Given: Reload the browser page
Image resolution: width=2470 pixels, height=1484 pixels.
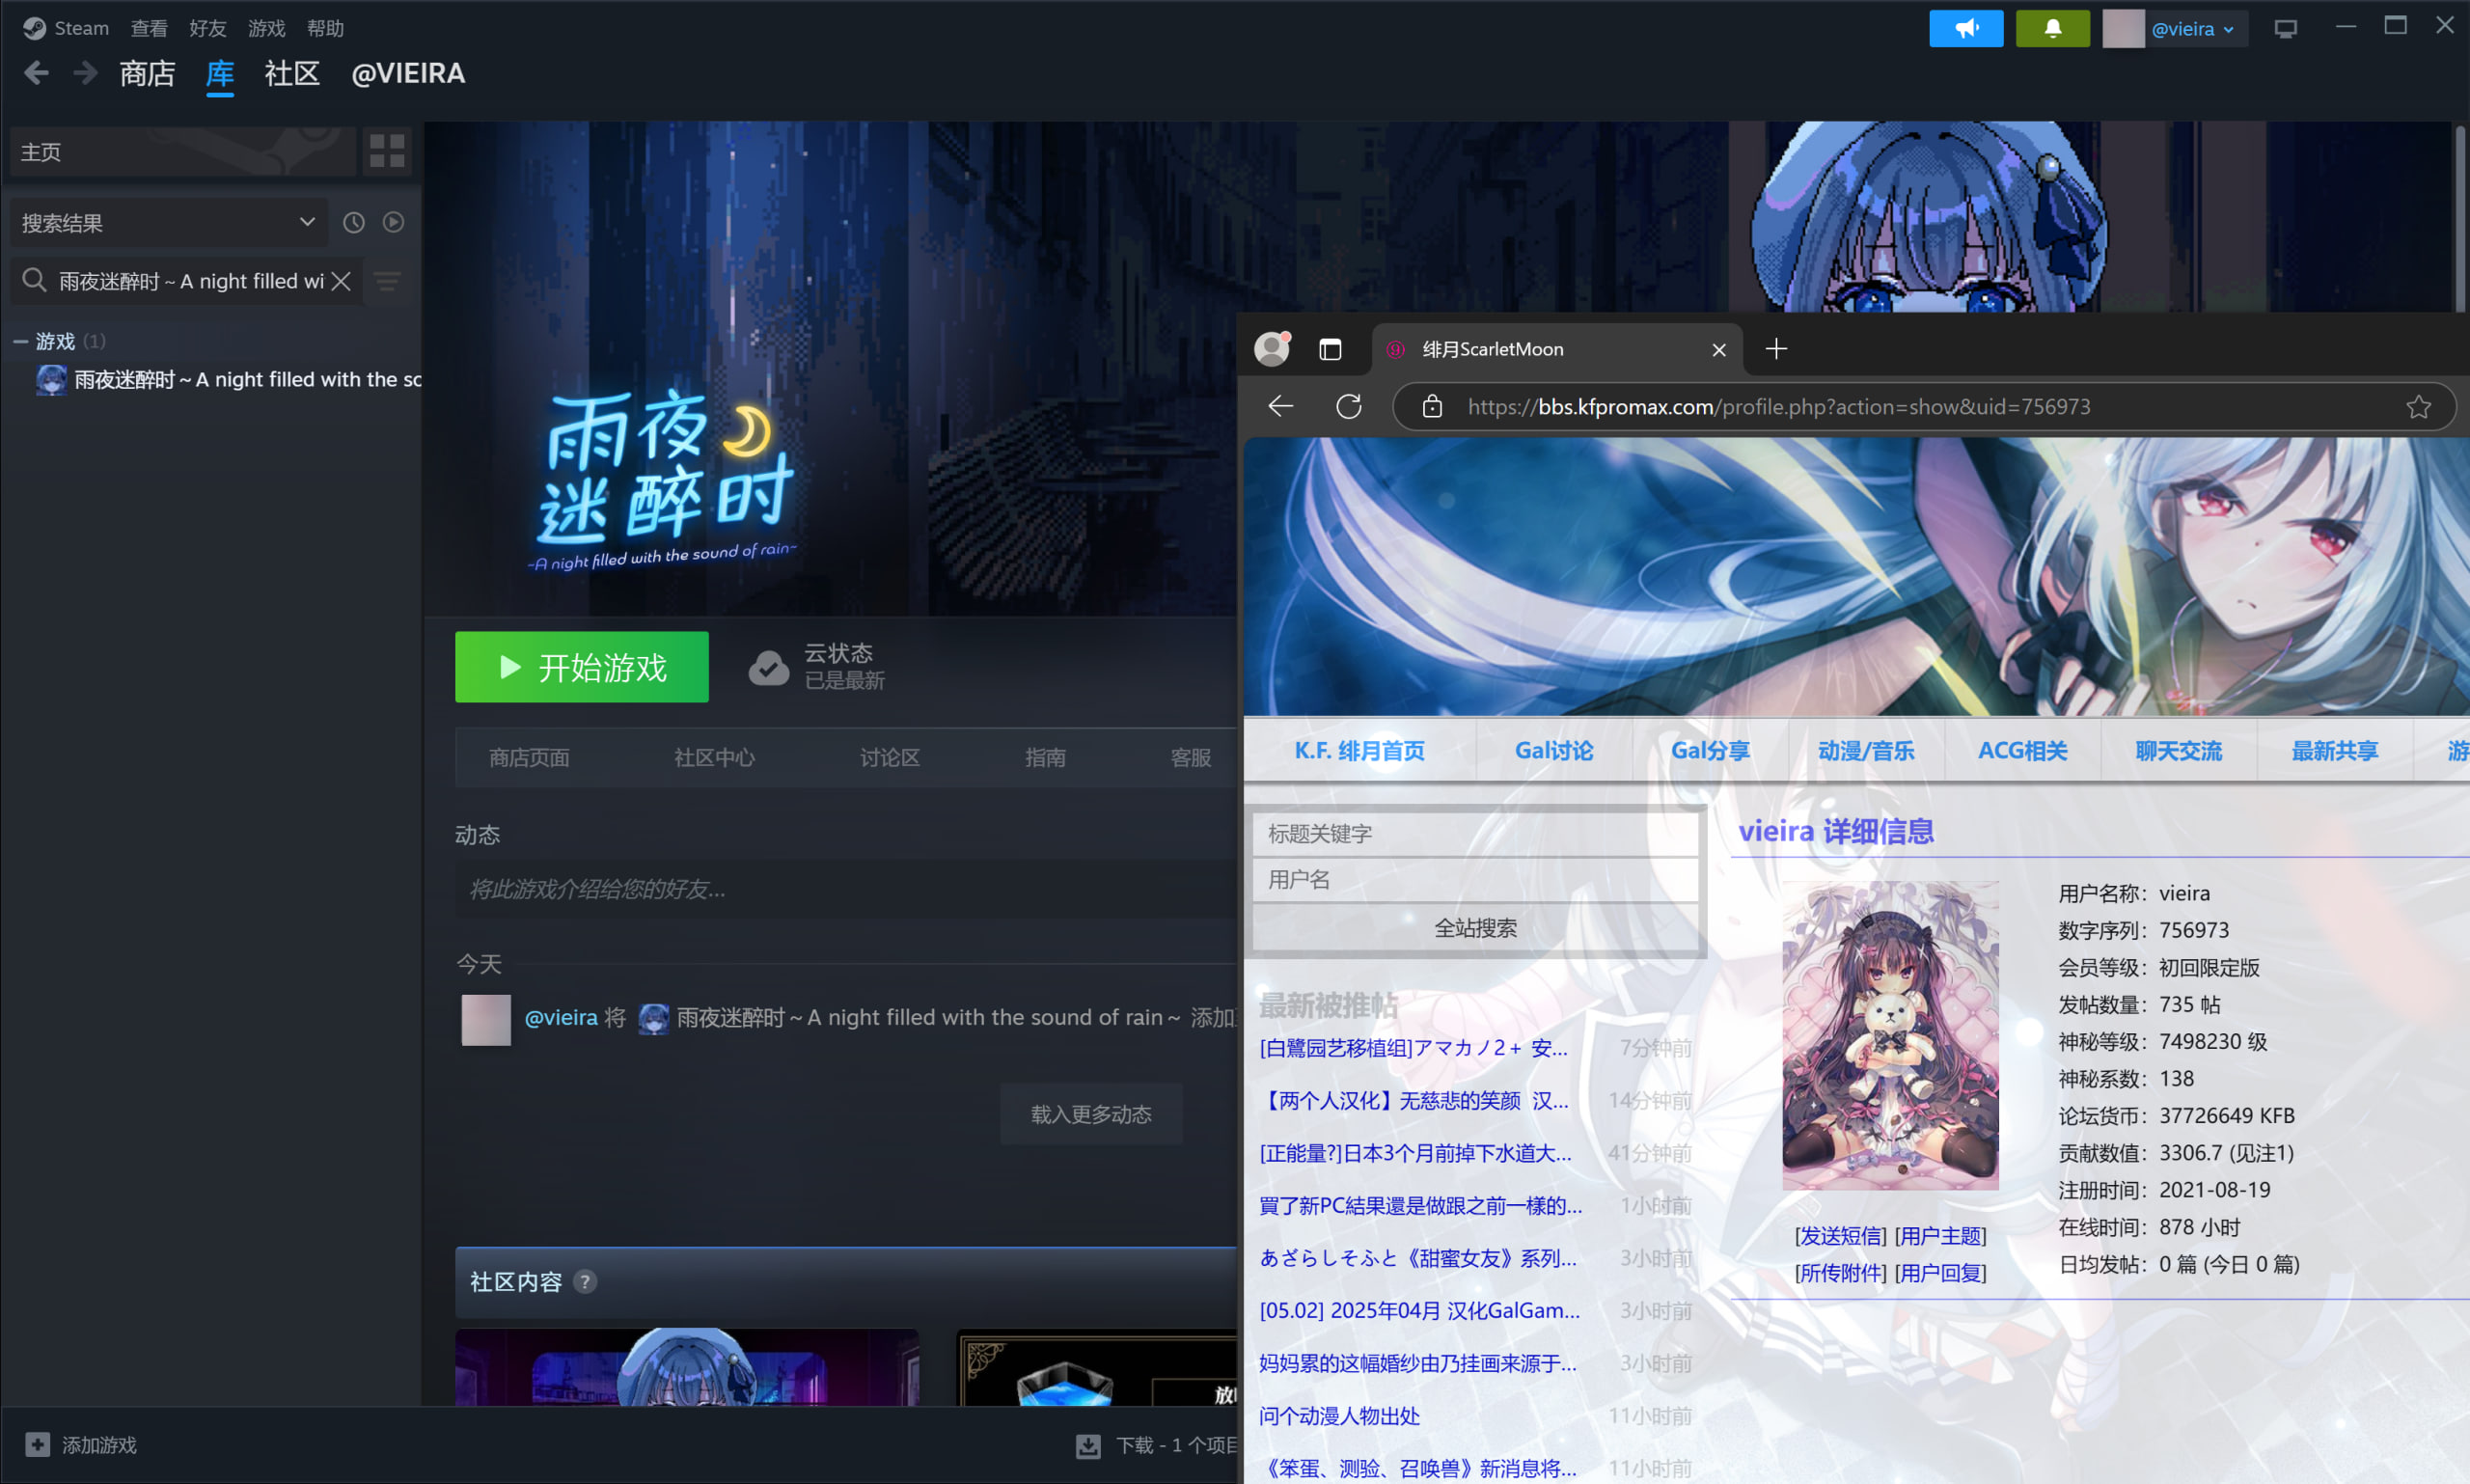Looking at the screenshot, I should click(1349, 406).
